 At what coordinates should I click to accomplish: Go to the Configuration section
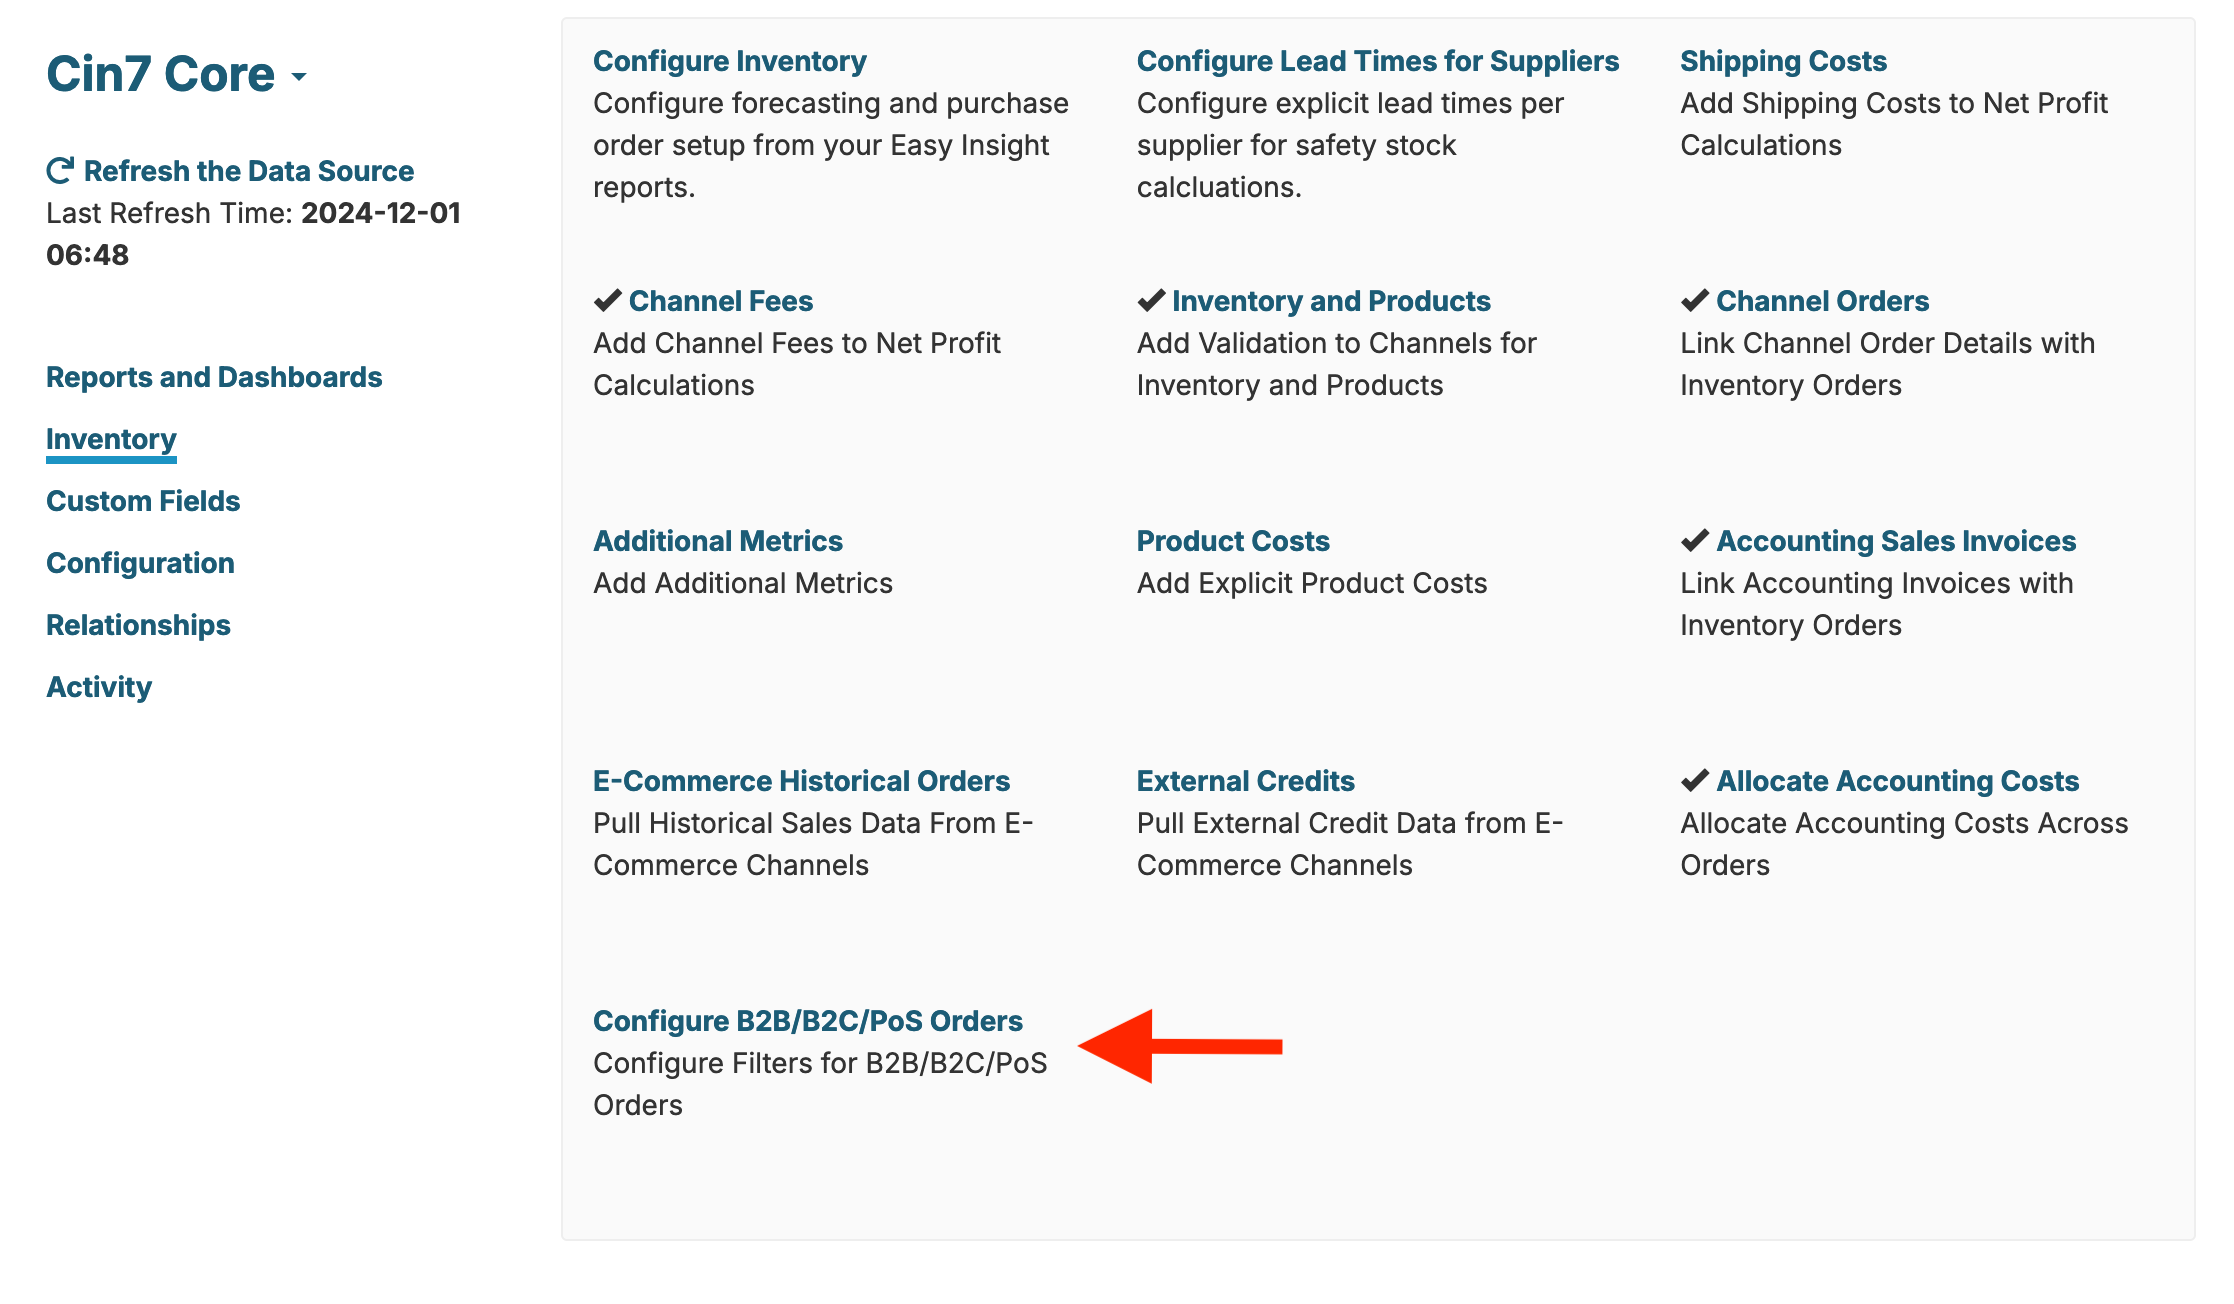(x=140, y=562)
